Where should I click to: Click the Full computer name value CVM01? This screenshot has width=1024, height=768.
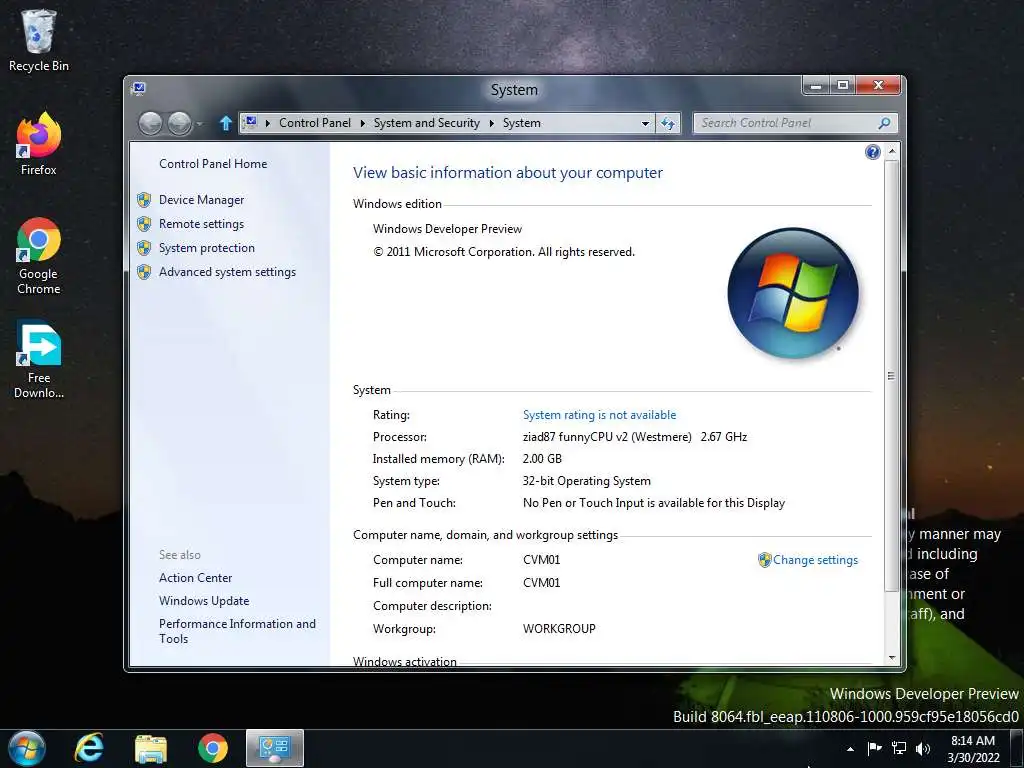(541, 583)
